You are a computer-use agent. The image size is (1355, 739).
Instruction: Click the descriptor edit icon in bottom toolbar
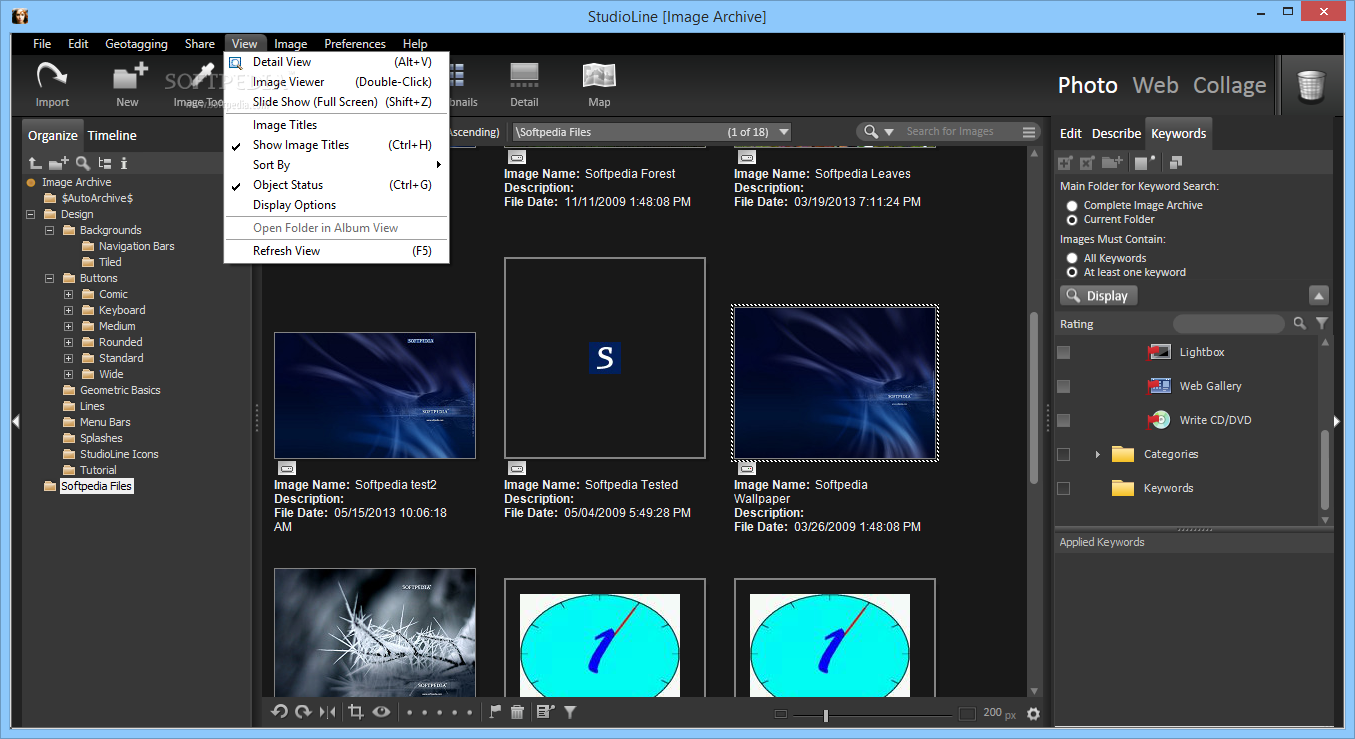pos(545,712)
